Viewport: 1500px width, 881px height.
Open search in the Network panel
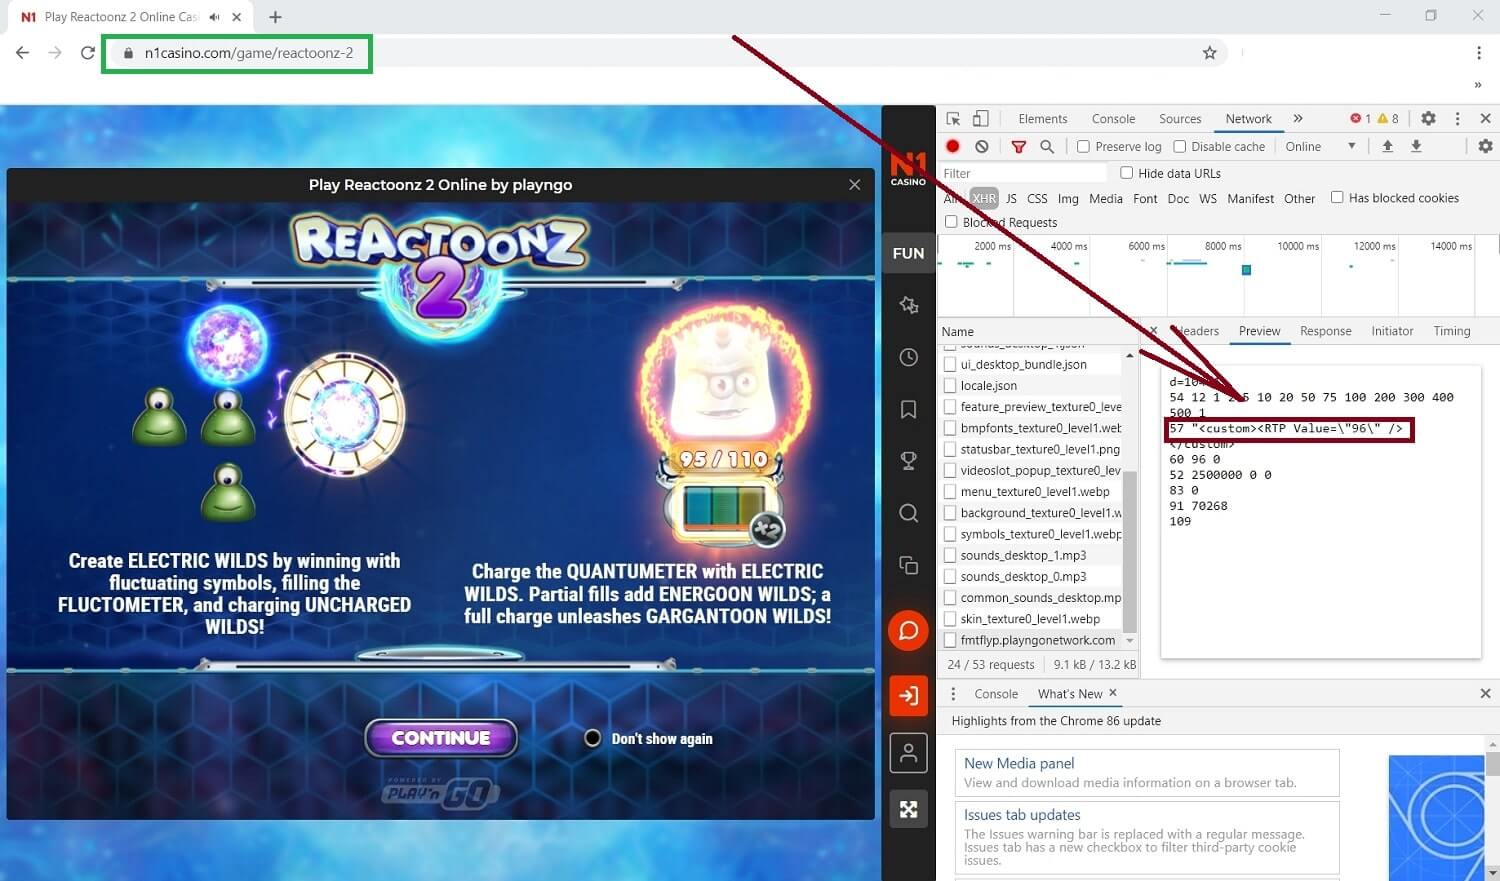[x=1047, y=146]
